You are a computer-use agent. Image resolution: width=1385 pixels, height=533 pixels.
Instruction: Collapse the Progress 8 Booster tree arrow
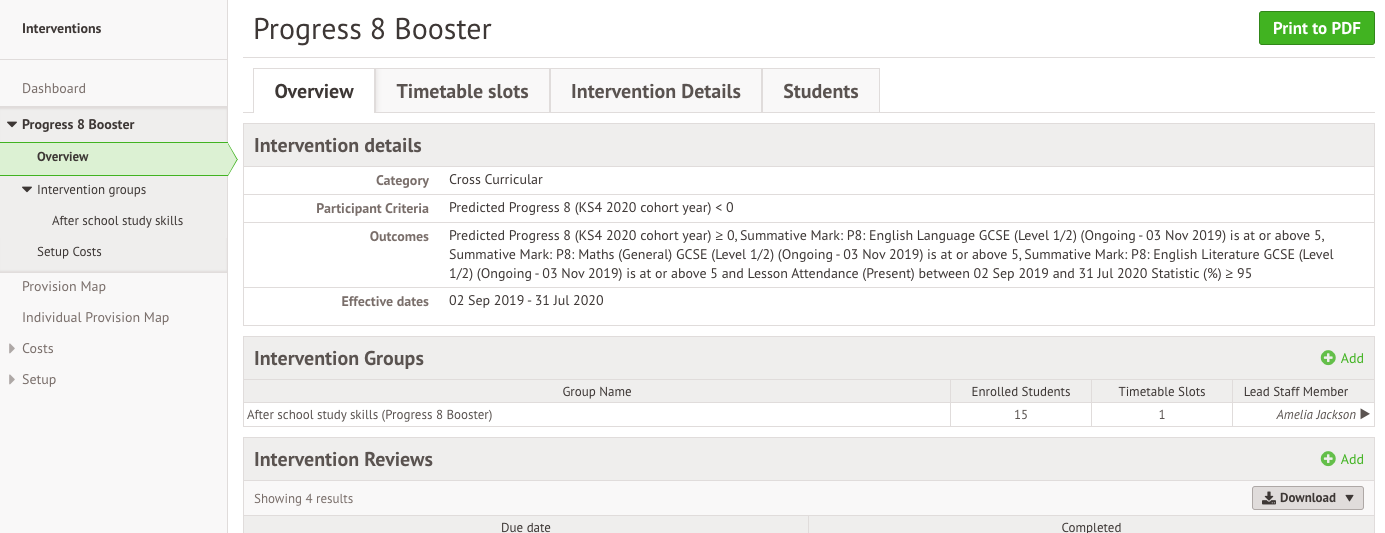point(12,125)
